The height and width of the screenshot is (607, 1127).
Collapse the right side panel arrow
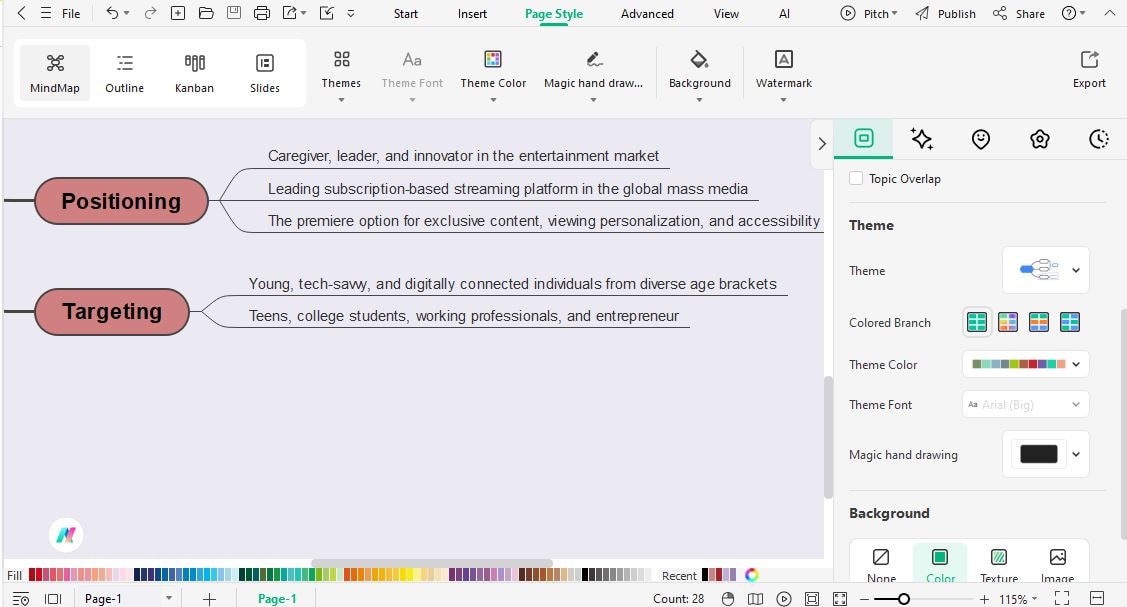tap(822, 144)
